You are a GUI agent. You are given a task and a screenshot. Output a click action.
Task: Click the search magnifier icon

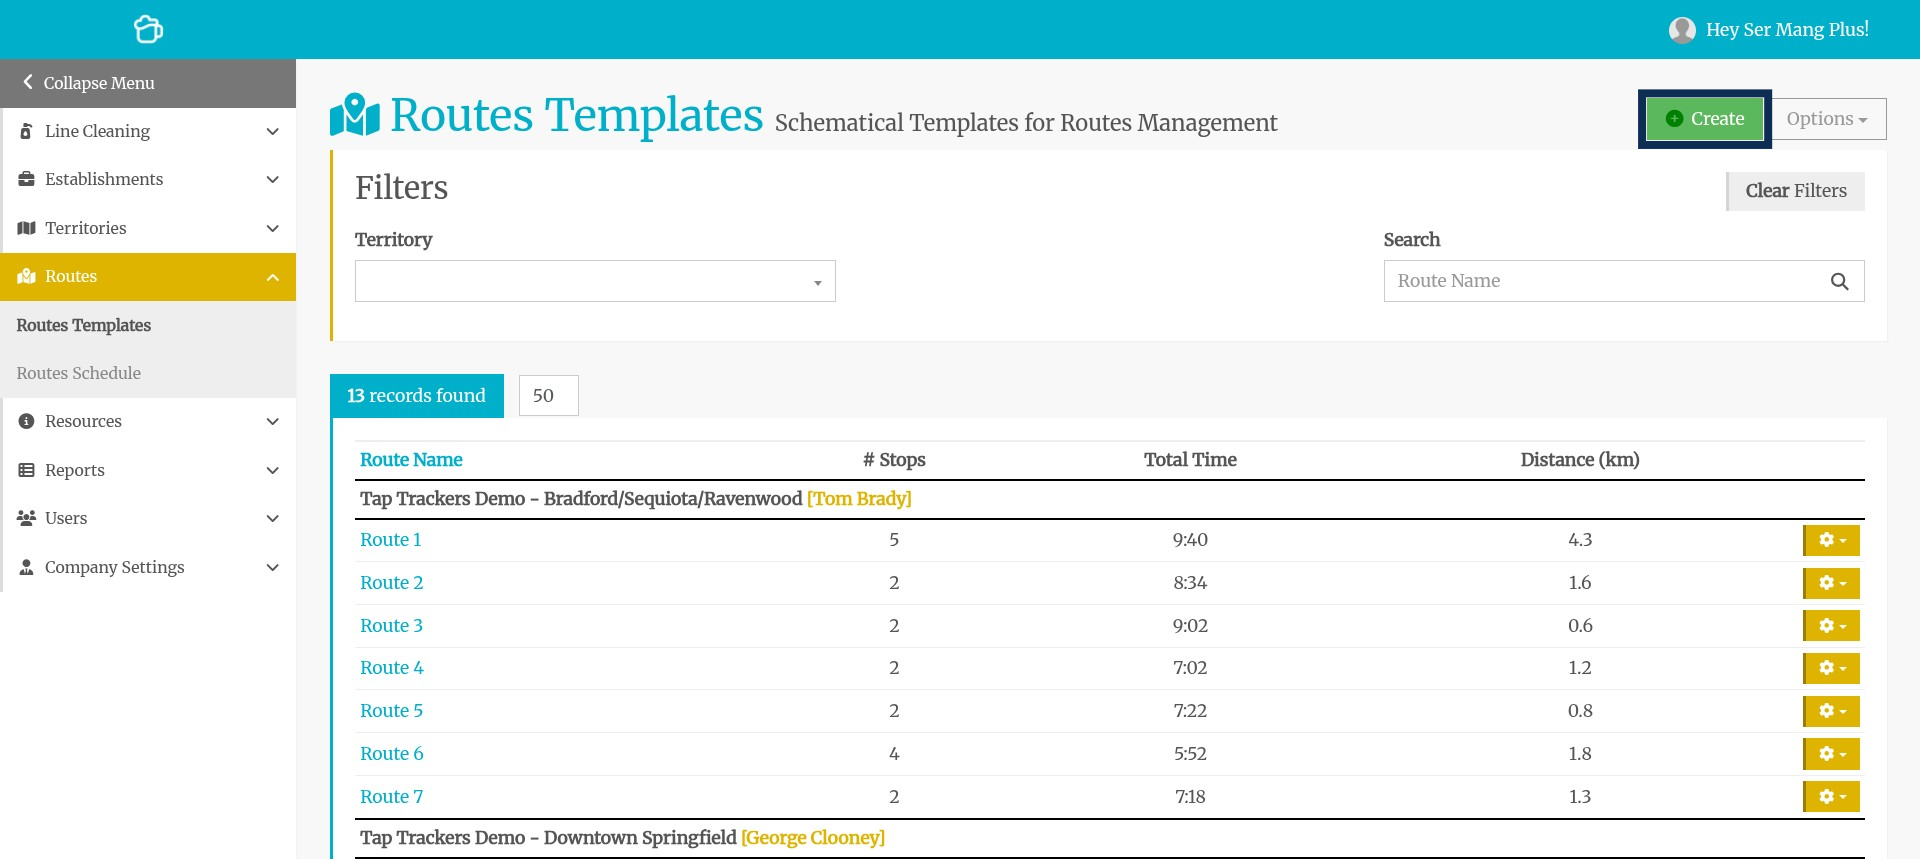pyautogui.click(x=1839, y=282)
